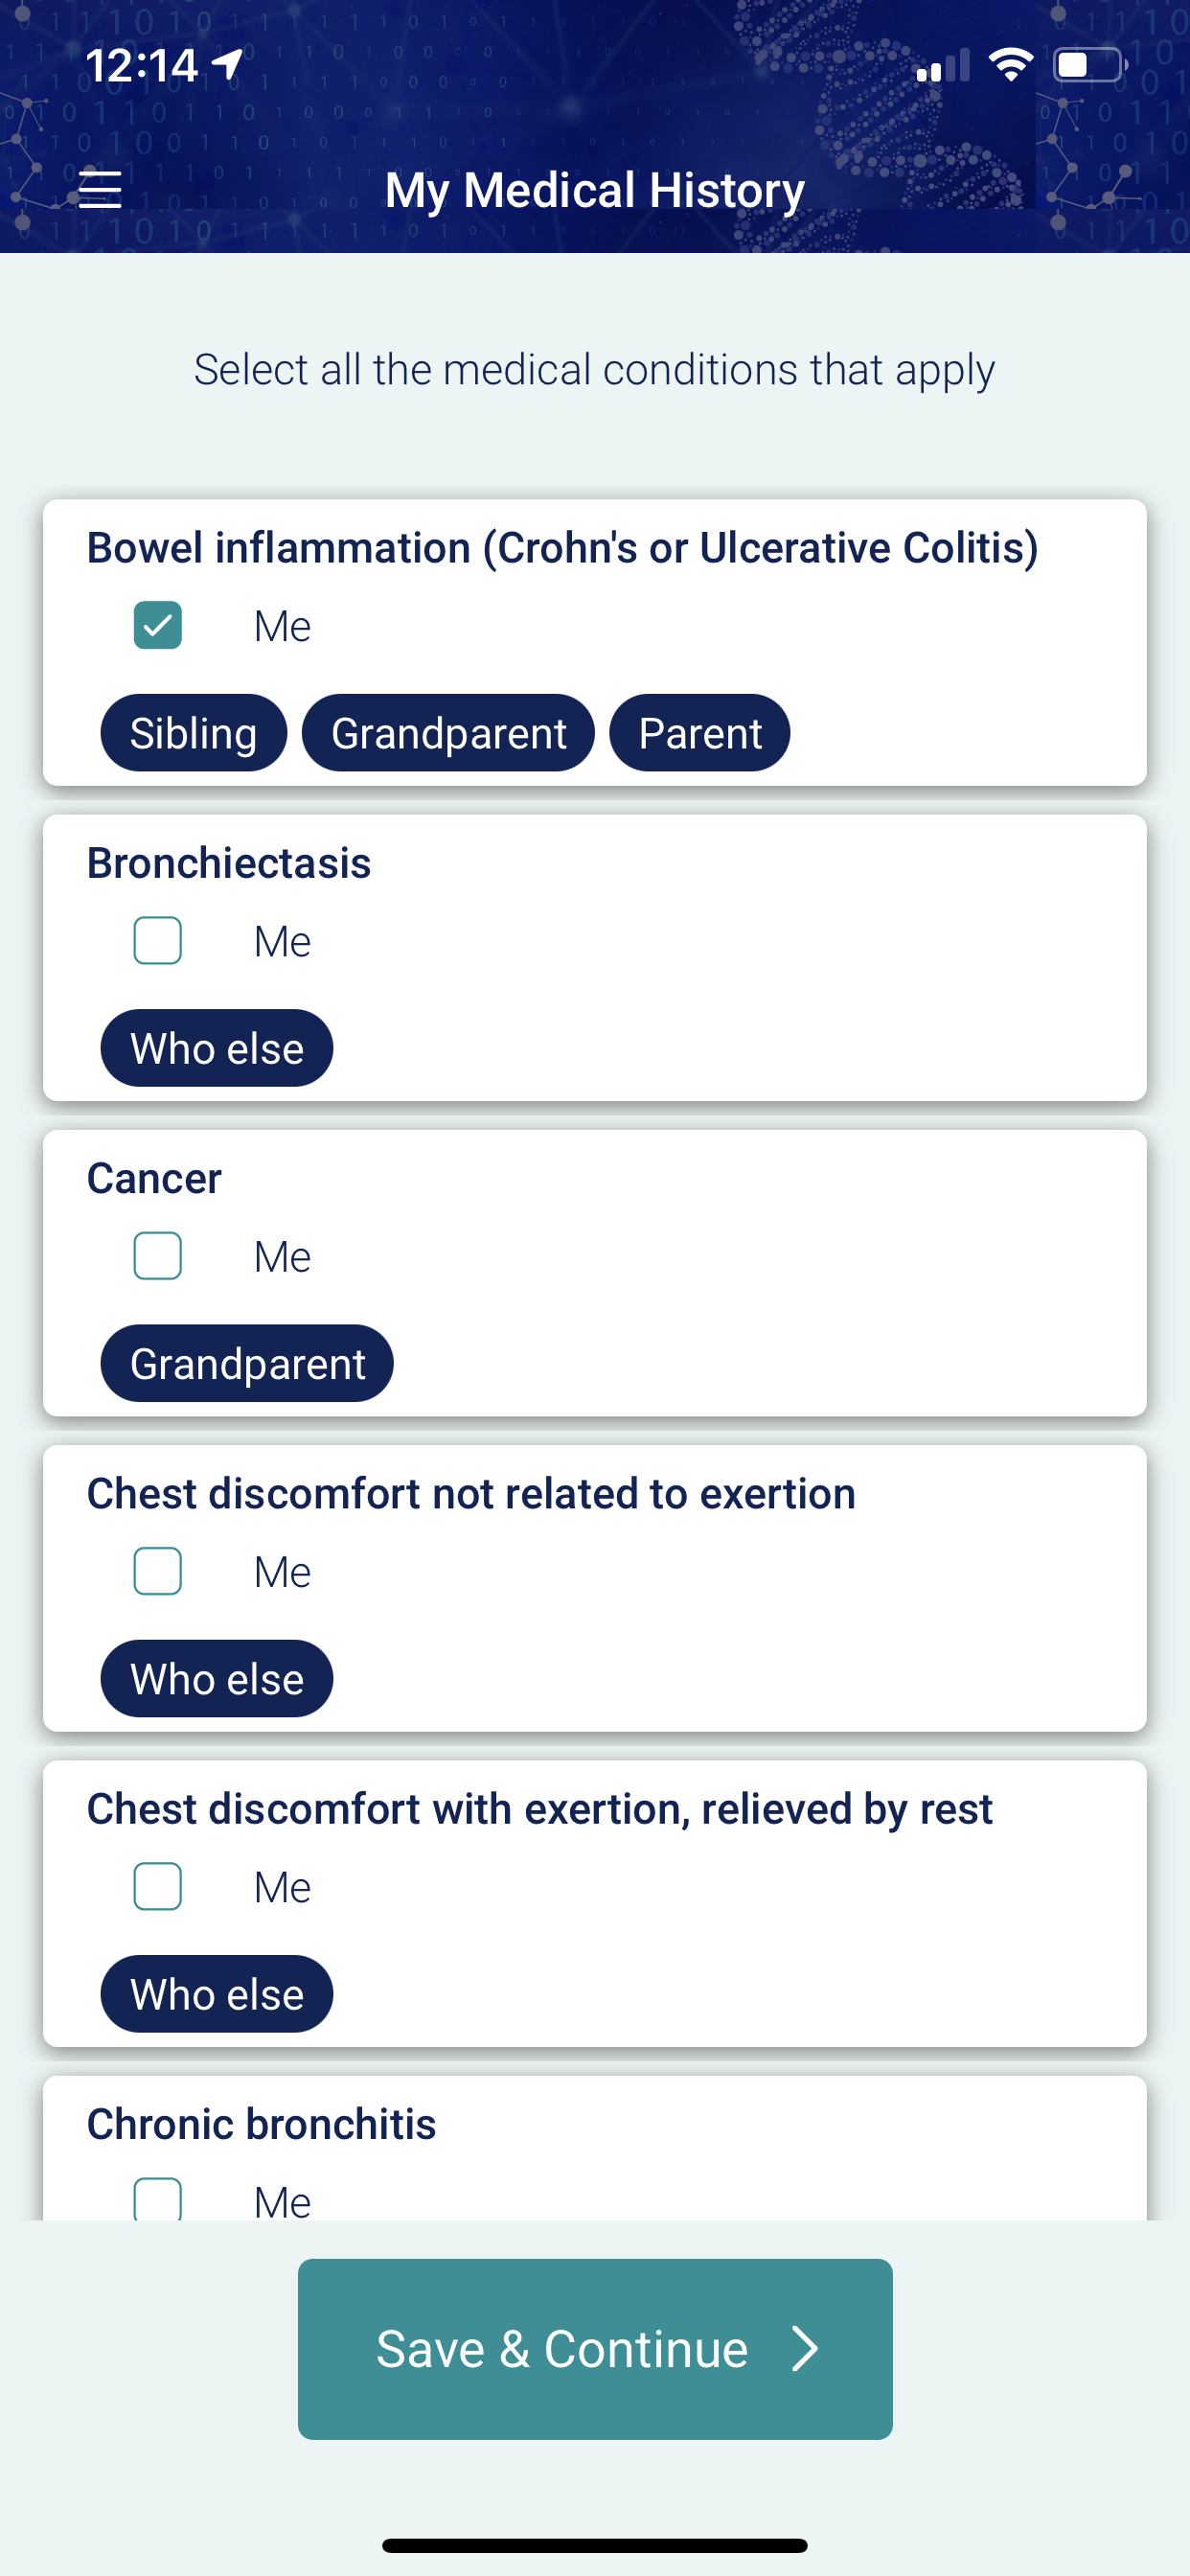Tap the location arrow next to time

tap(228, 65)
